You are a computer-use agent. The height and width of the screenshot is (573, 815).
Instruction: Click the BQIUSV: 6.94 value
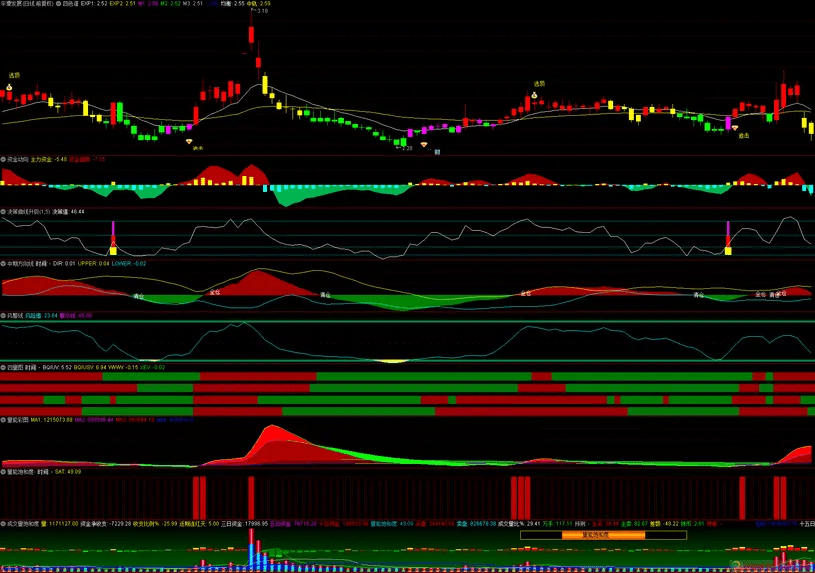[x=91, y=368]
